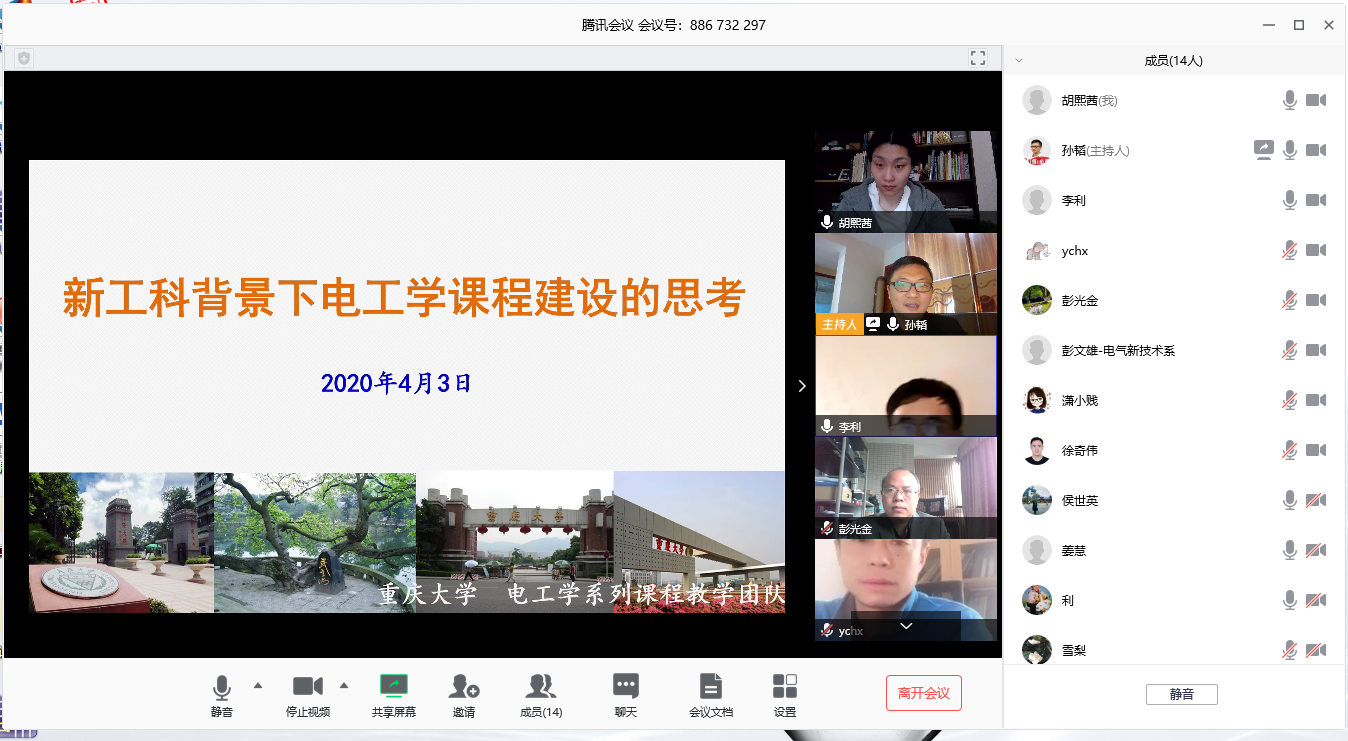
Task: Open the 聊天 chat icon
Action: click(626, 687)
